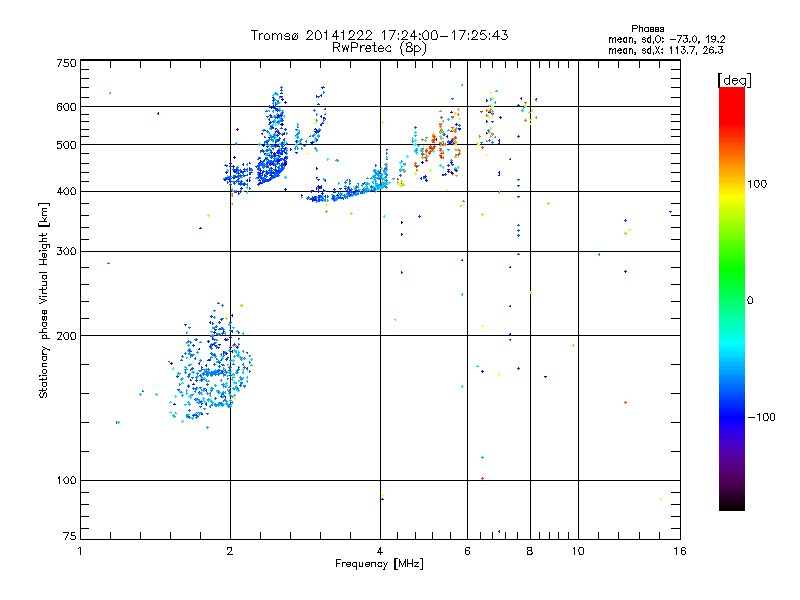Image resolution: width=800 pixels, height=600 pixels.
Task: Click the 'Stationary phase Virtual Height [km]' axis label
Action: (x=44, y=300)
